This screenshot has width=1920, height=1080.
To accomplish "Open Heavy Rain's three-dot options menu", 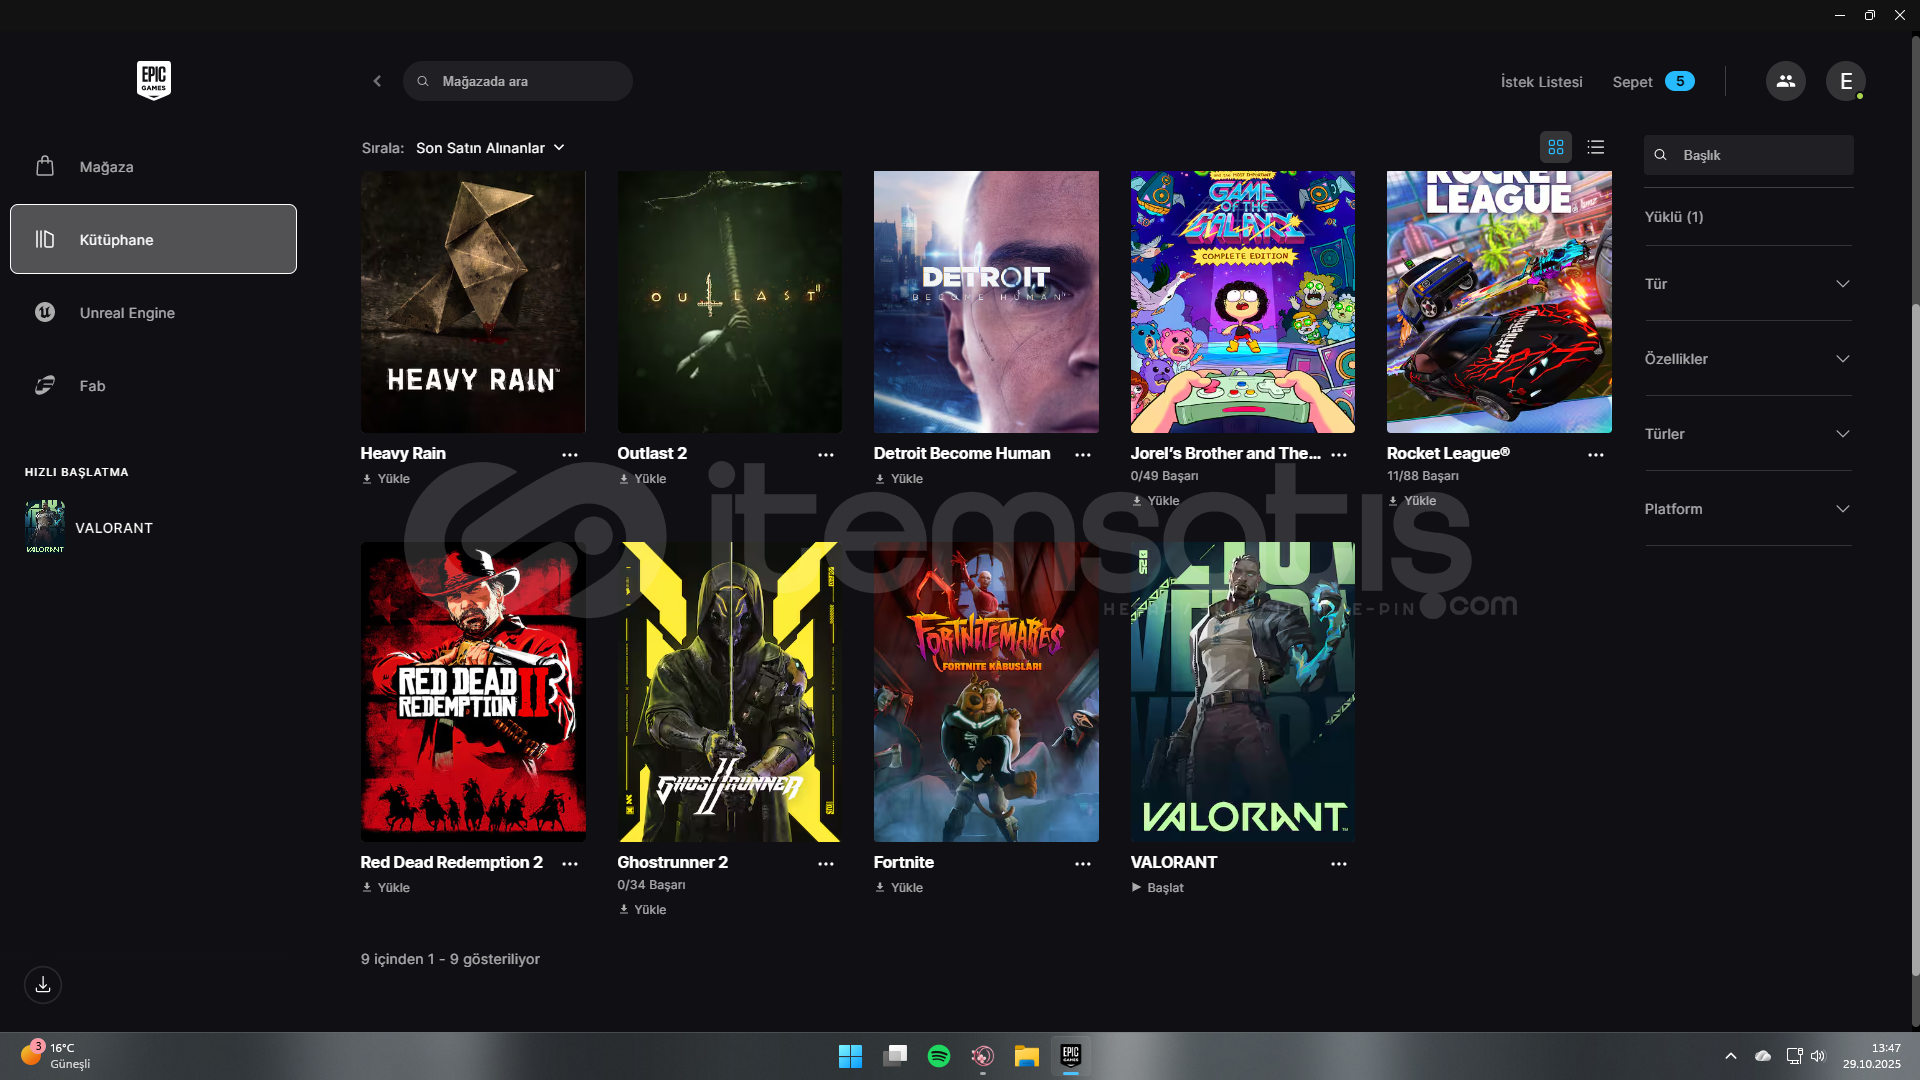I will pyautogui.click(x=570, y=455).
